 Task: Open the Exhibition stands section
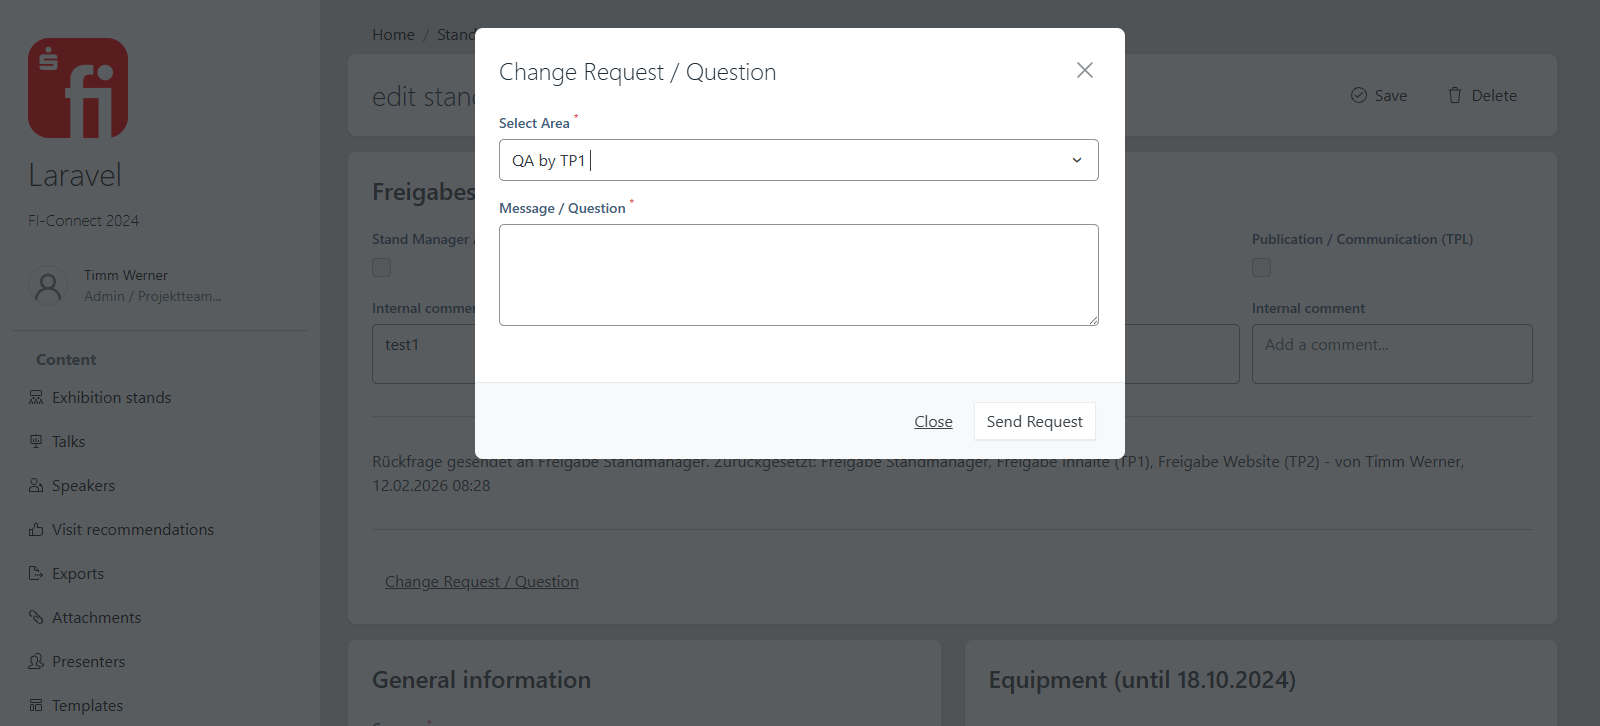[x=110, y=397]
